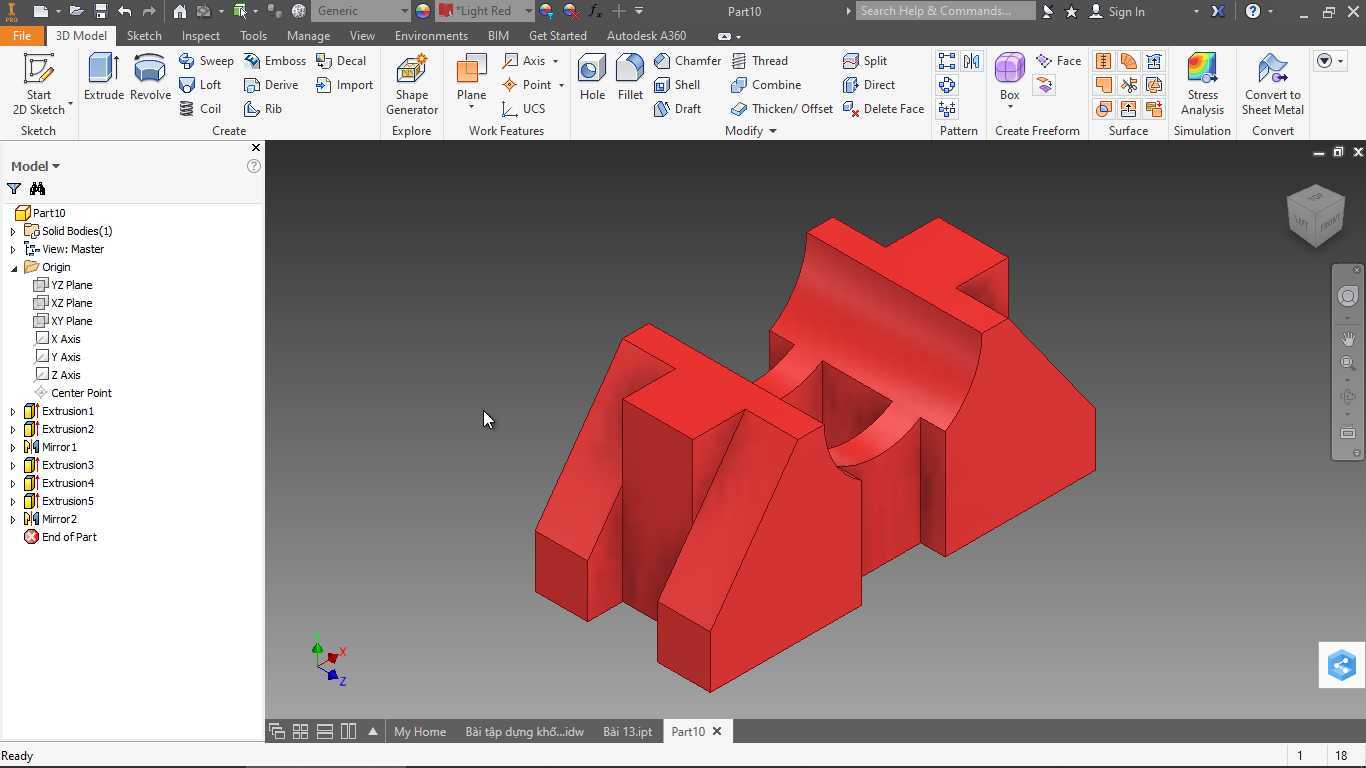Select the Revolve tool
The height and width of the screenshot is (768, 1366).
point(150,78)
